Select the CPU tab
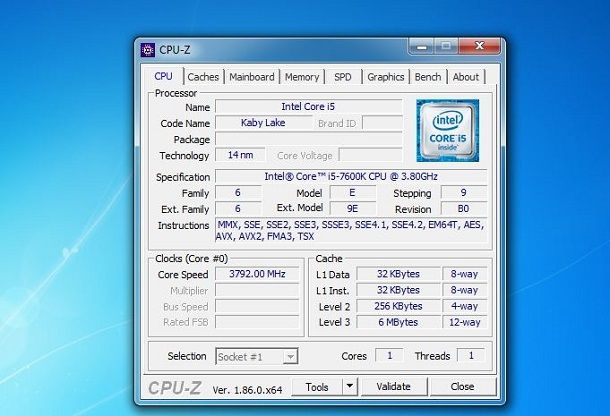 pos(163,76)
